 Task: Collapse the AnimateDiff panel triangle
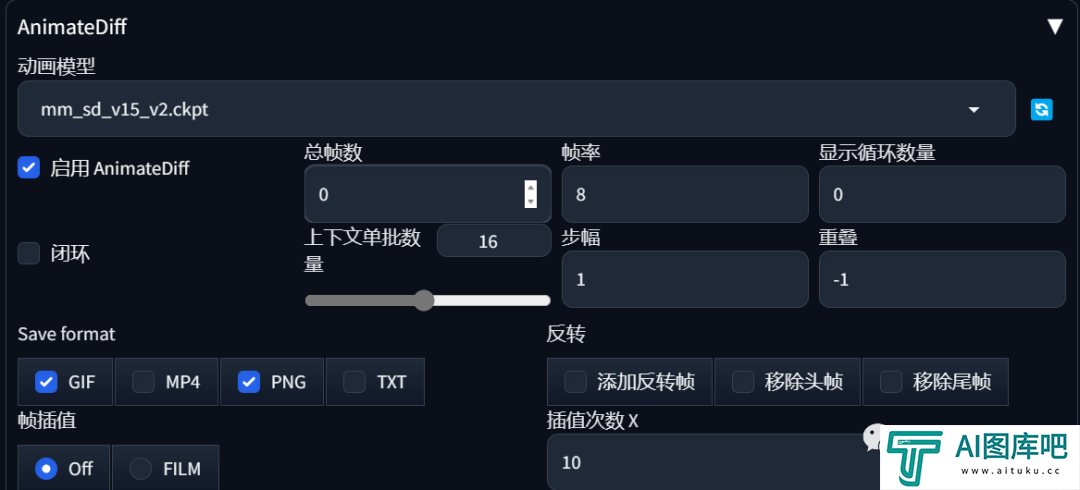[x=1055, y=27]
